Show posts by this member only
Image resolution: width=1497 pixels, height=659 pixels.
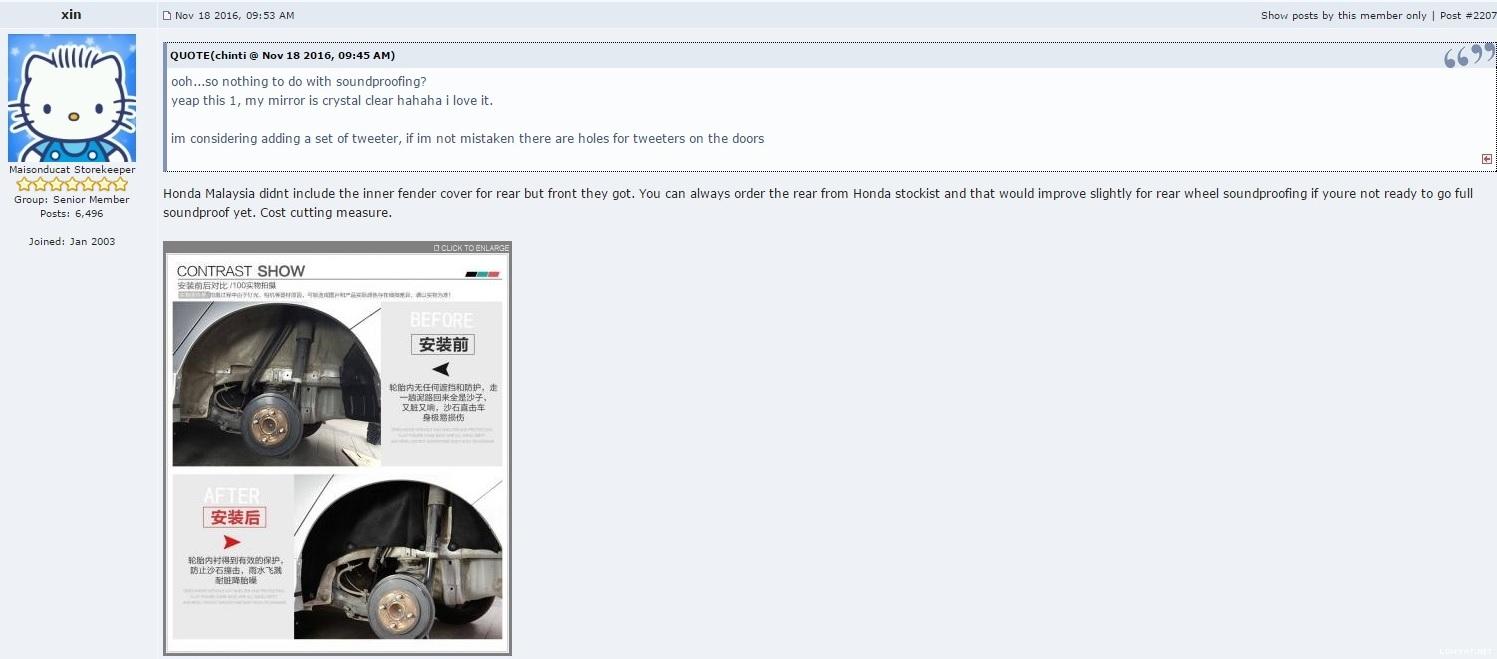point(1343,16)
